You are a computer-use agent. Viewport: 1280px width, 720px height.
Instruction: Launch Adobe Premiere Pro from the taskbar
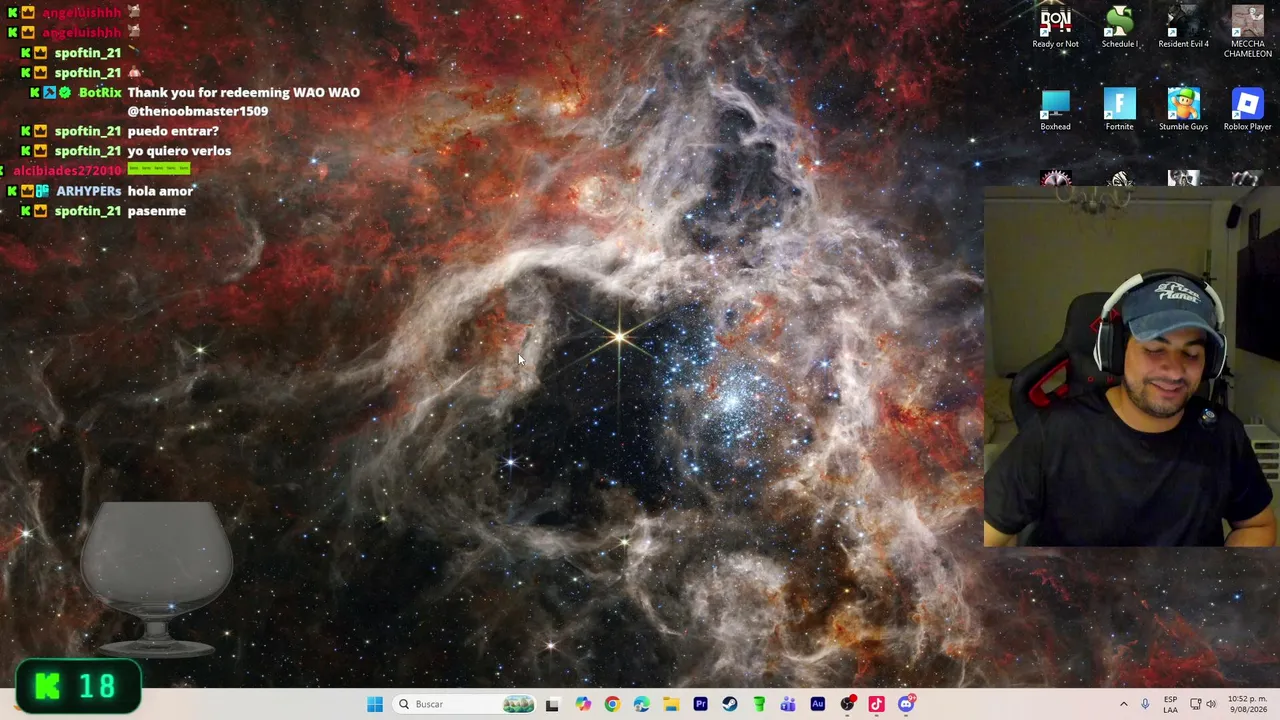pos(700,704)
